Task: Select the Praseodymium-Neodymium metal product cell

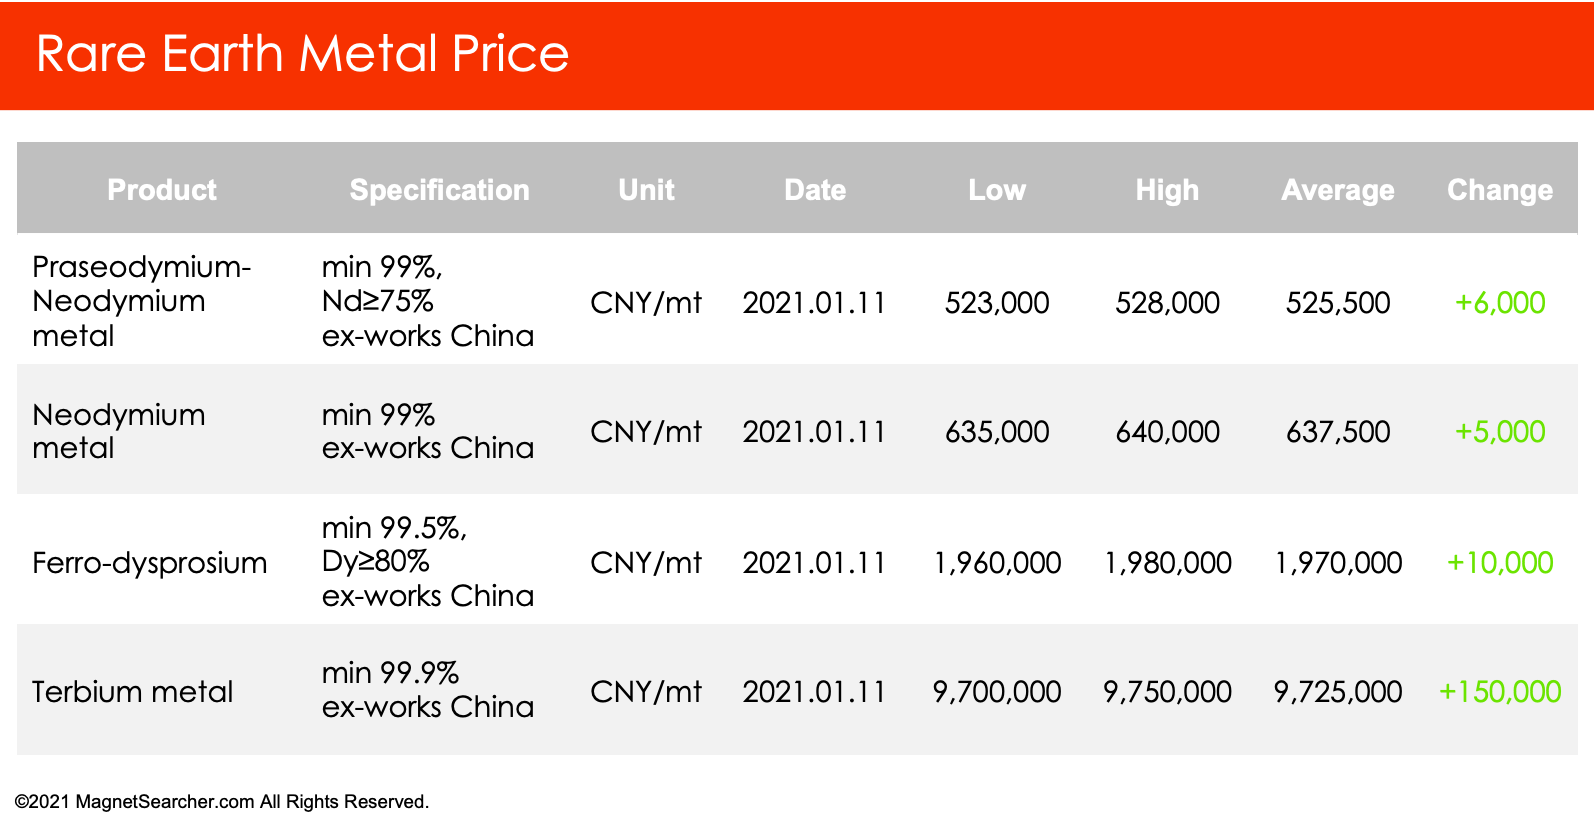Action: [x=141, y=301]
